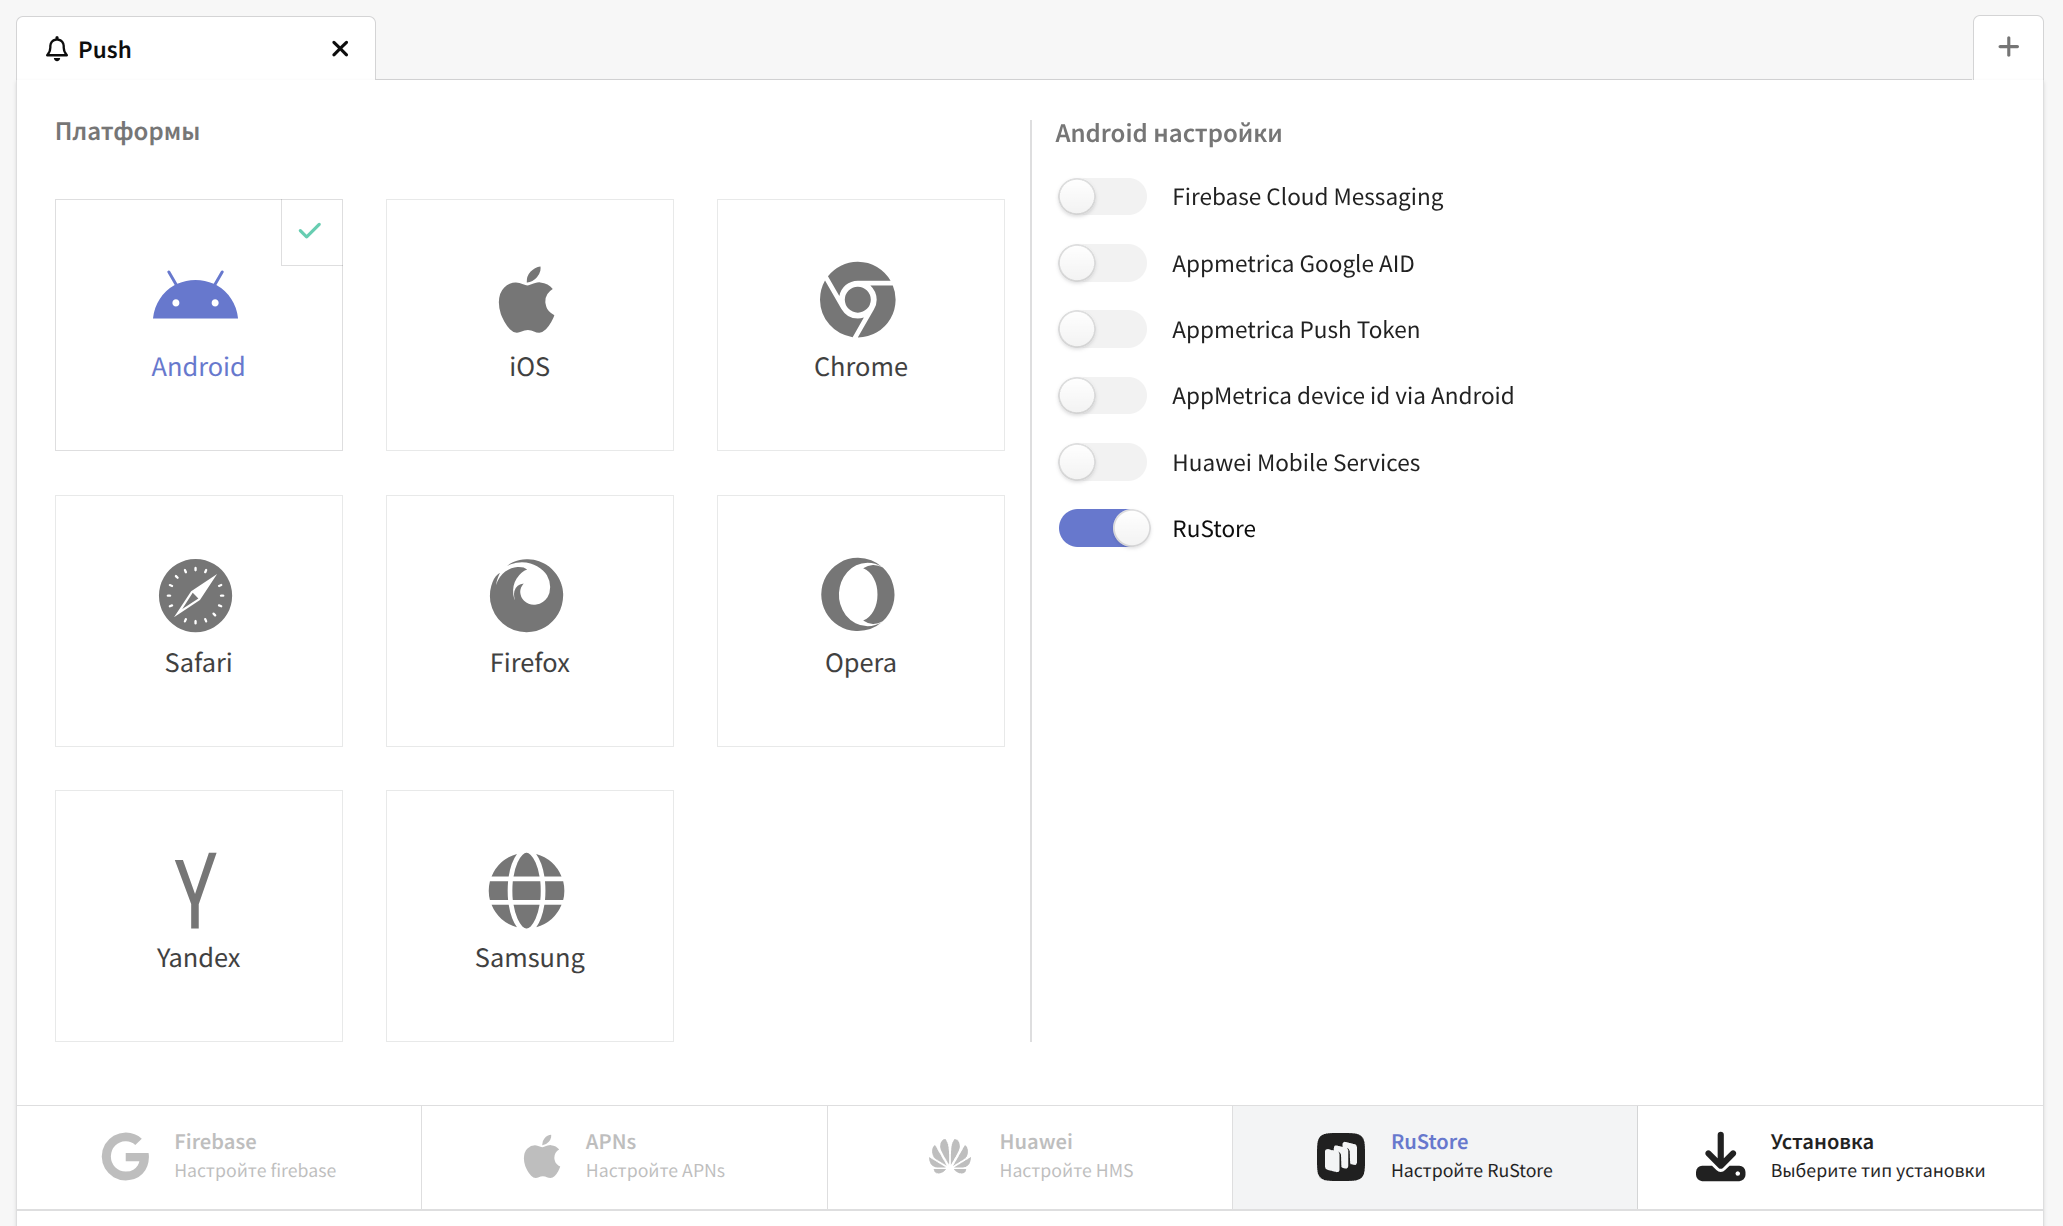Screen dimensions: 2063x1226
Task: Open the Установка installation step
Action: coord(1840,1157)
